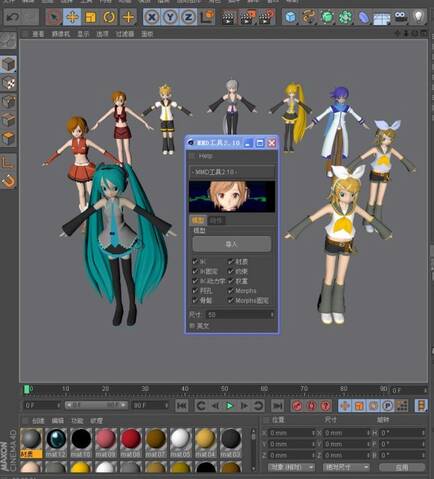Toggle the 骨骼 bones checkbox in MMD tool
Image resolution: width=434 pixels, height=479 pixels.
point(195,300)
